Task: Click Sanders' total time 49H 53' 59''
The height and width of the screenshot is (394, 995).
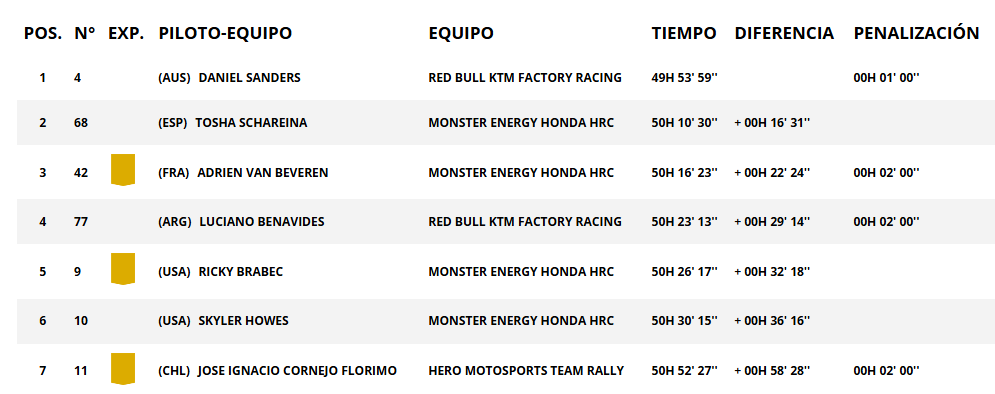Action: point(685,78)
